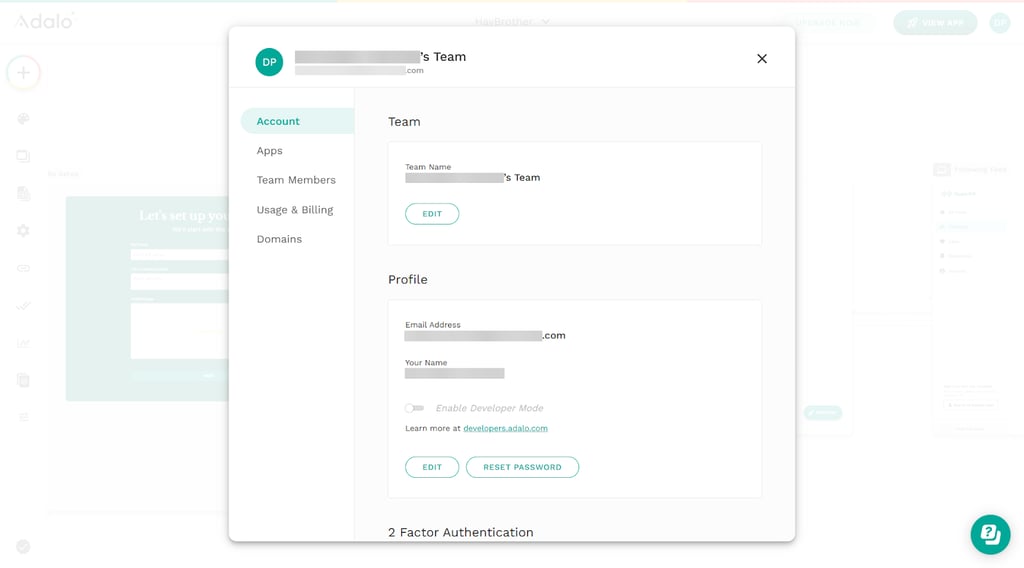Go to Usage & Billing tab
Viewport: 1024px width, 568px height.
point(295,210)
